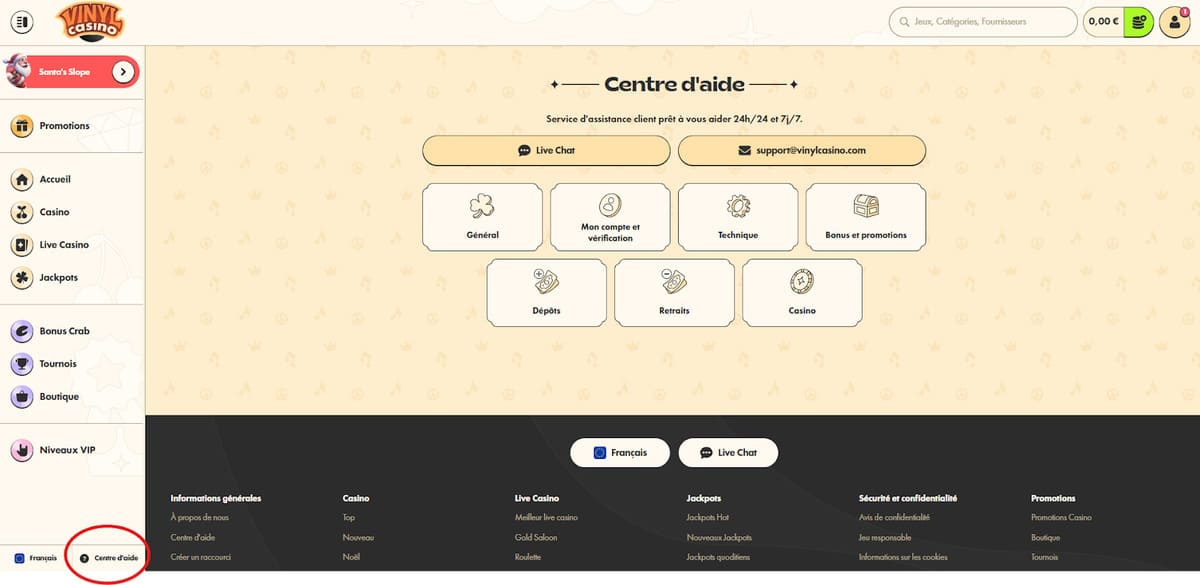
Task: Start Live Chat from help center
Action: [546, 150]
